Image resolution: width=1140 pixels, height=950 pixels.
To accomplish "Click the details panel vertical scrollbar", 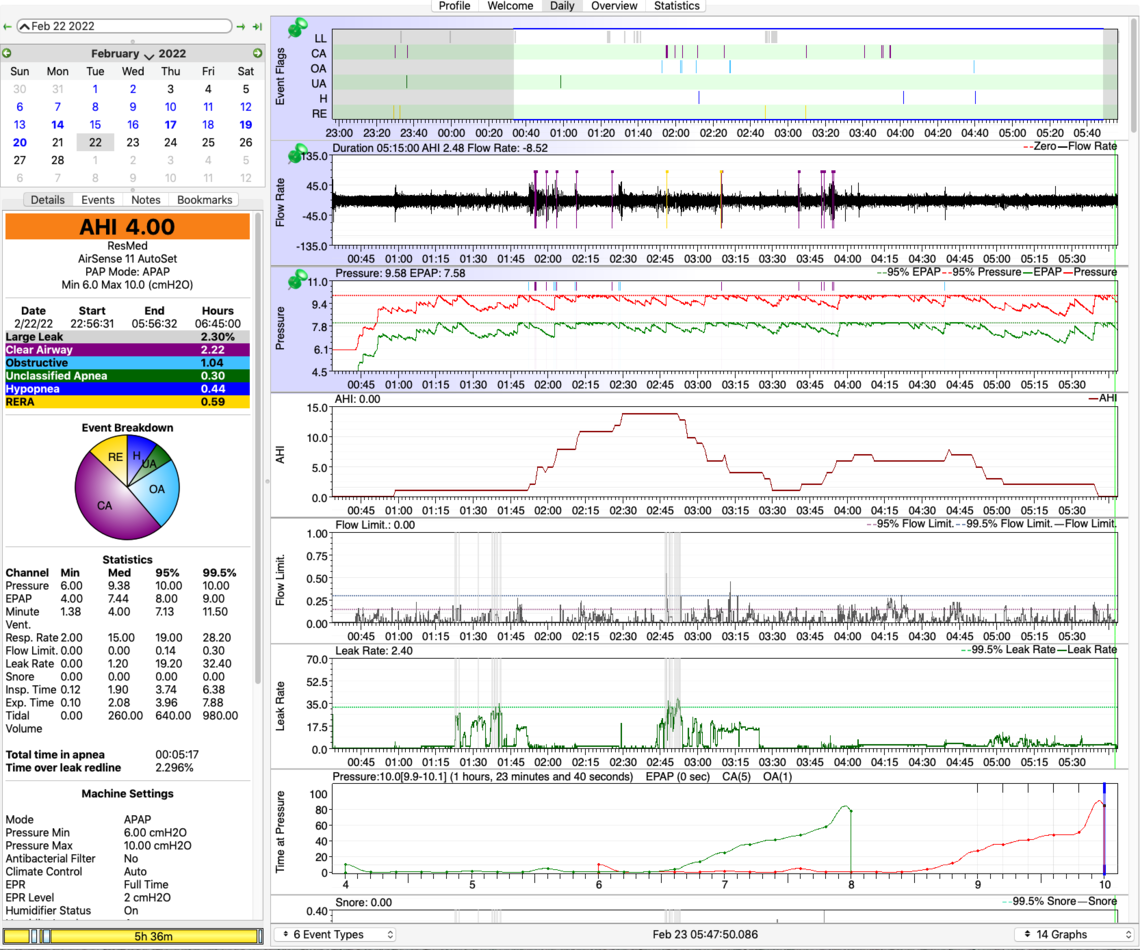I will [x=258, y=447].
